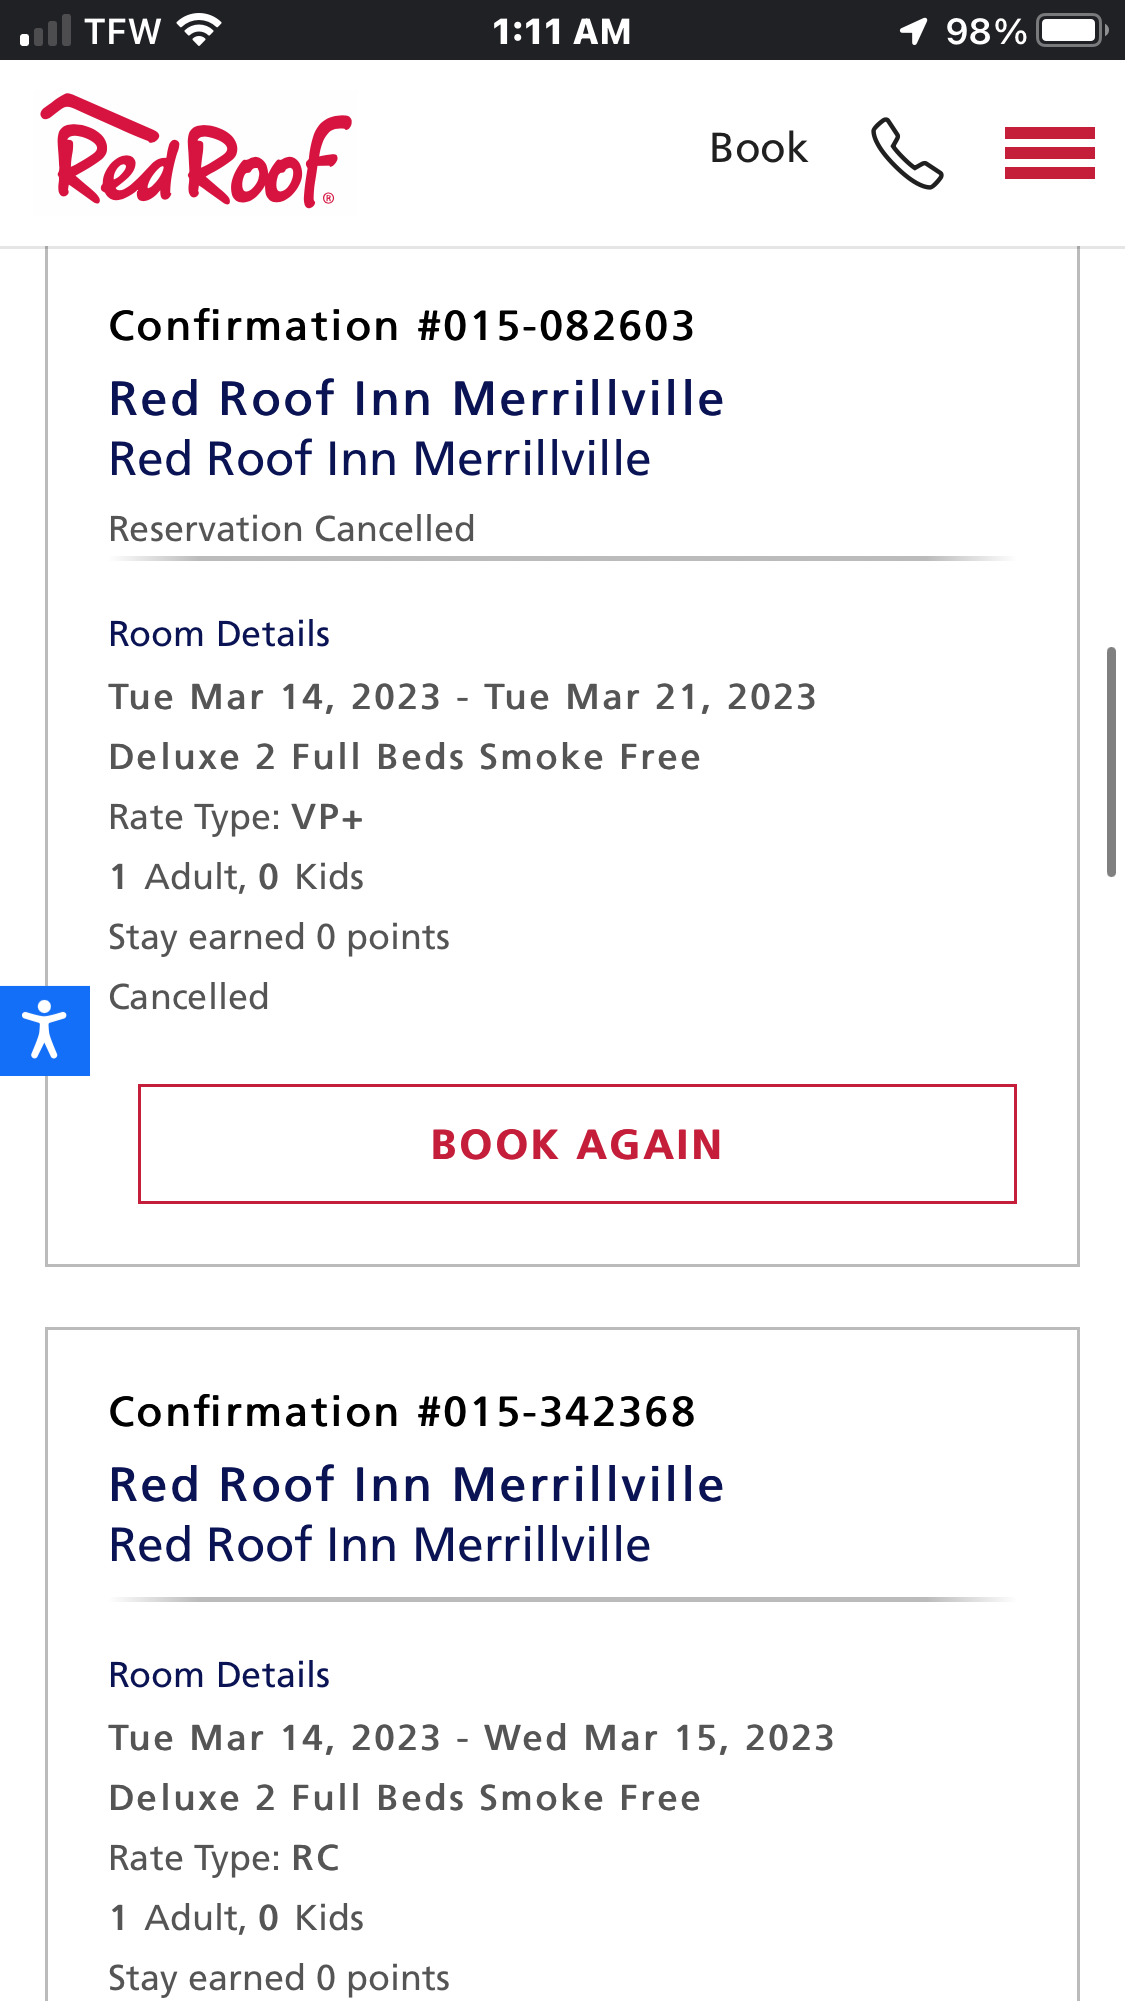
Task: Tap Confirmation #015-082603 heading
Action: pos(402,326)
